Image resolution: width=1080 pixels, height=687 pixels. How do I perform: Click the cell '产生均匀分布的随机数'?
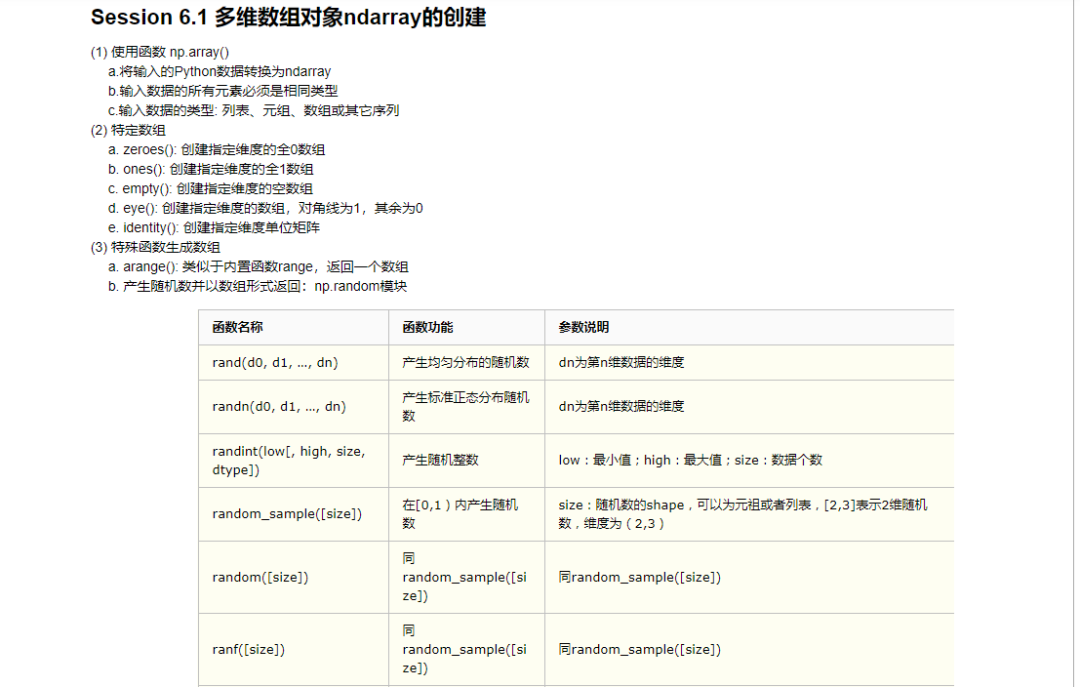(467, 362)
